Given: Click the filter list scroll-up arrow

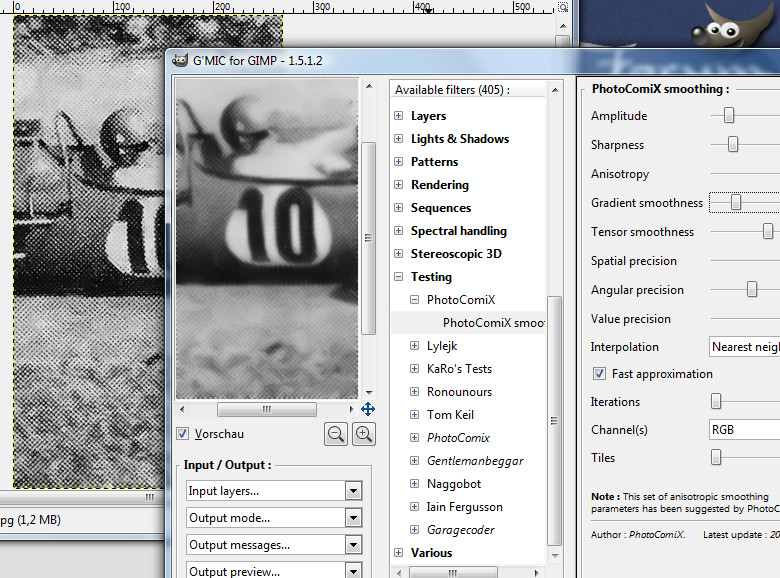Looking at the screenshot, I should click(x=555, y=90).
